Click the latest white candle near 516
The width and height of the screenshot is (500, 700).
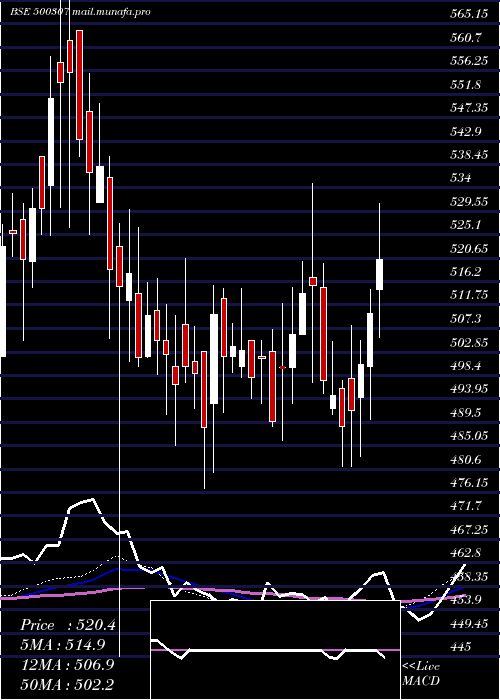point(379,275)
